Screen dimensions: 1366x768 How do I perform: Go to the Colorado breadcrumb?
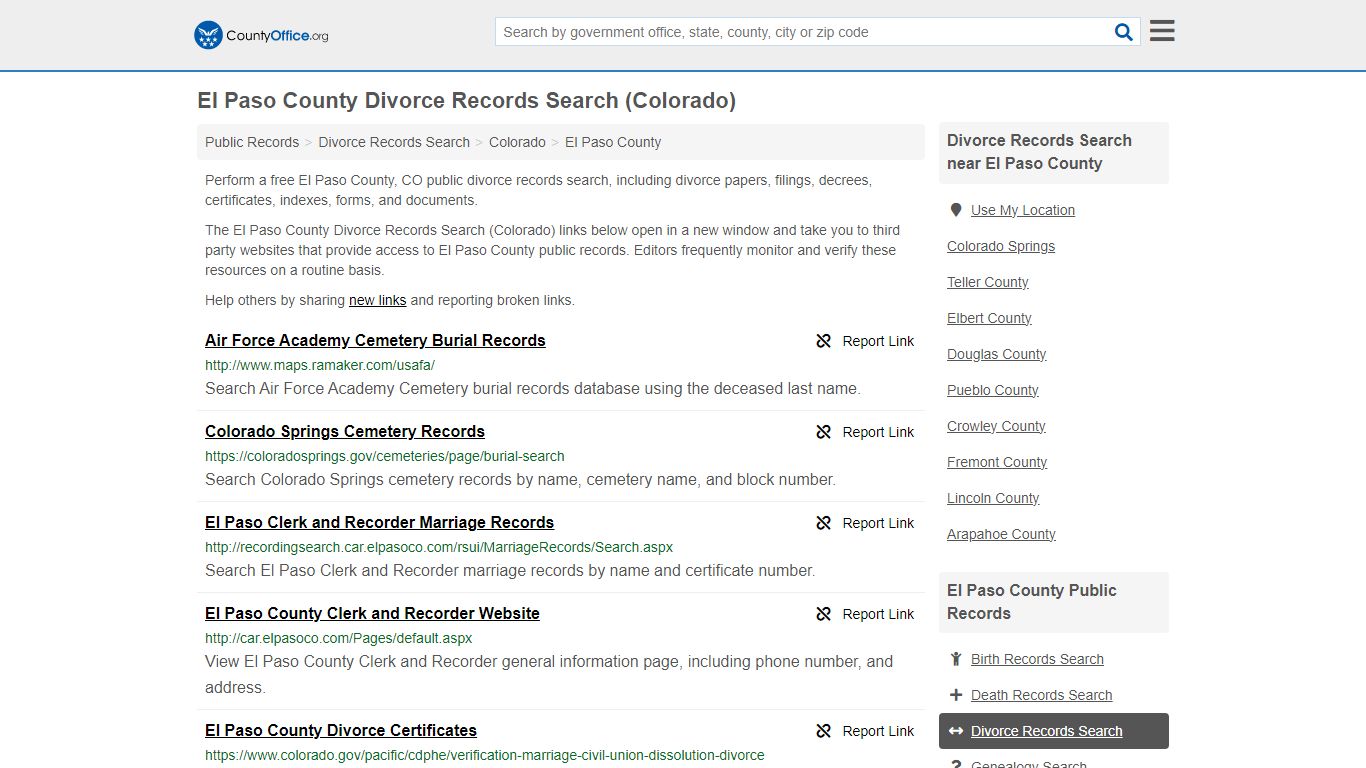tap(517, 142)
